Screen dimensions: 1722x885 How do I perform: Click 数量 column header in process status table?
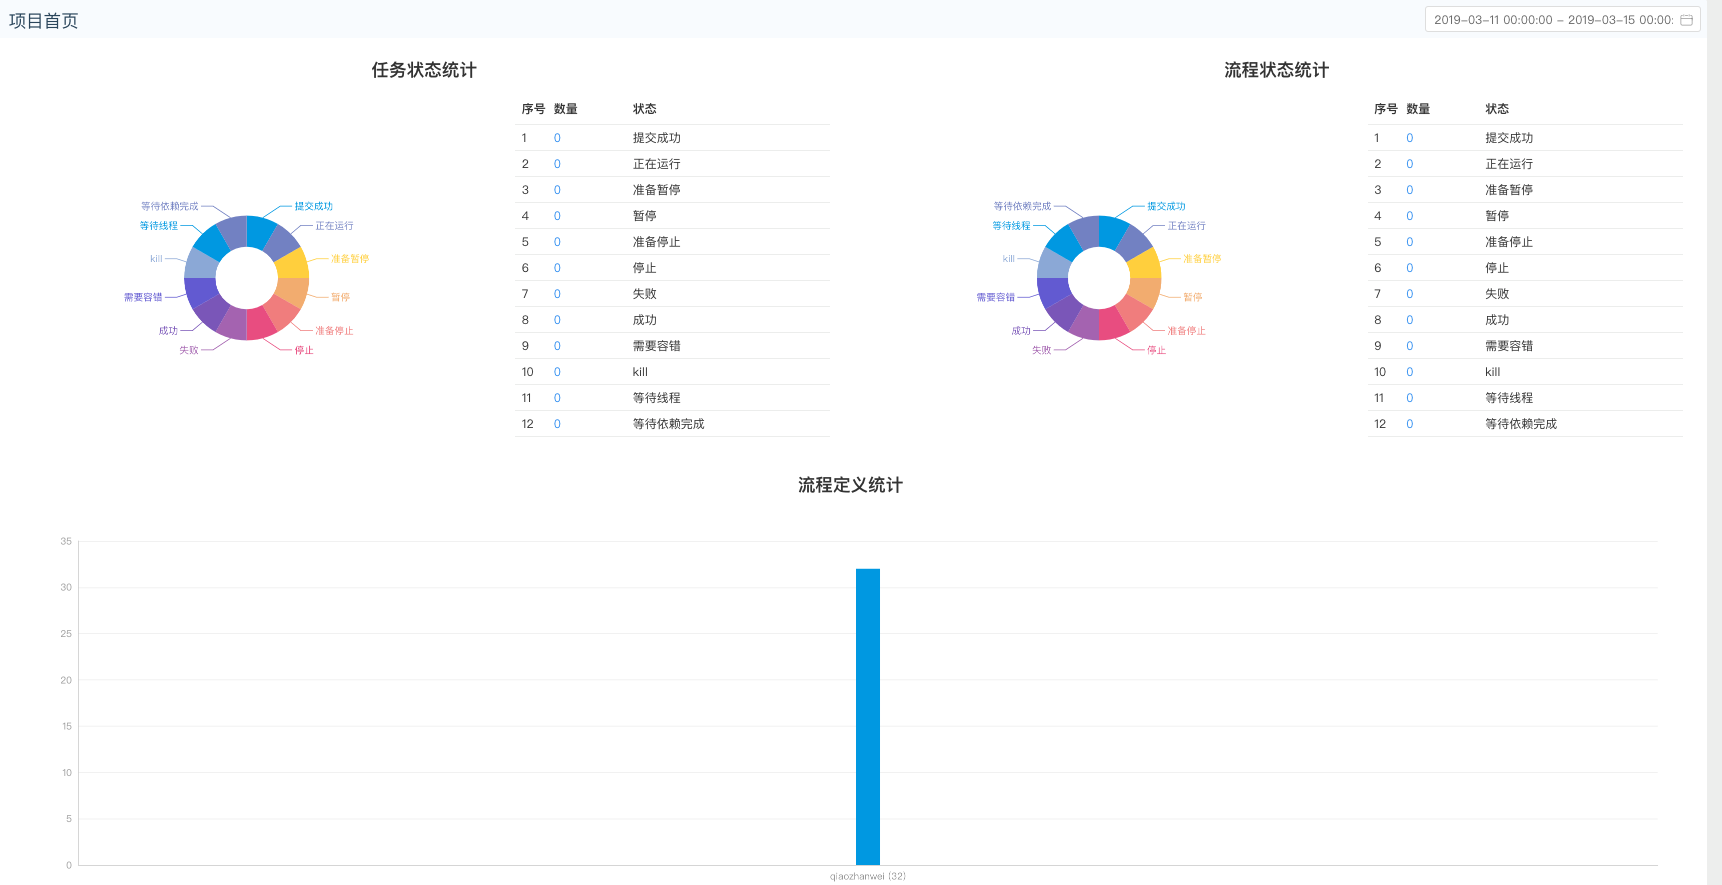(1418, 109)
